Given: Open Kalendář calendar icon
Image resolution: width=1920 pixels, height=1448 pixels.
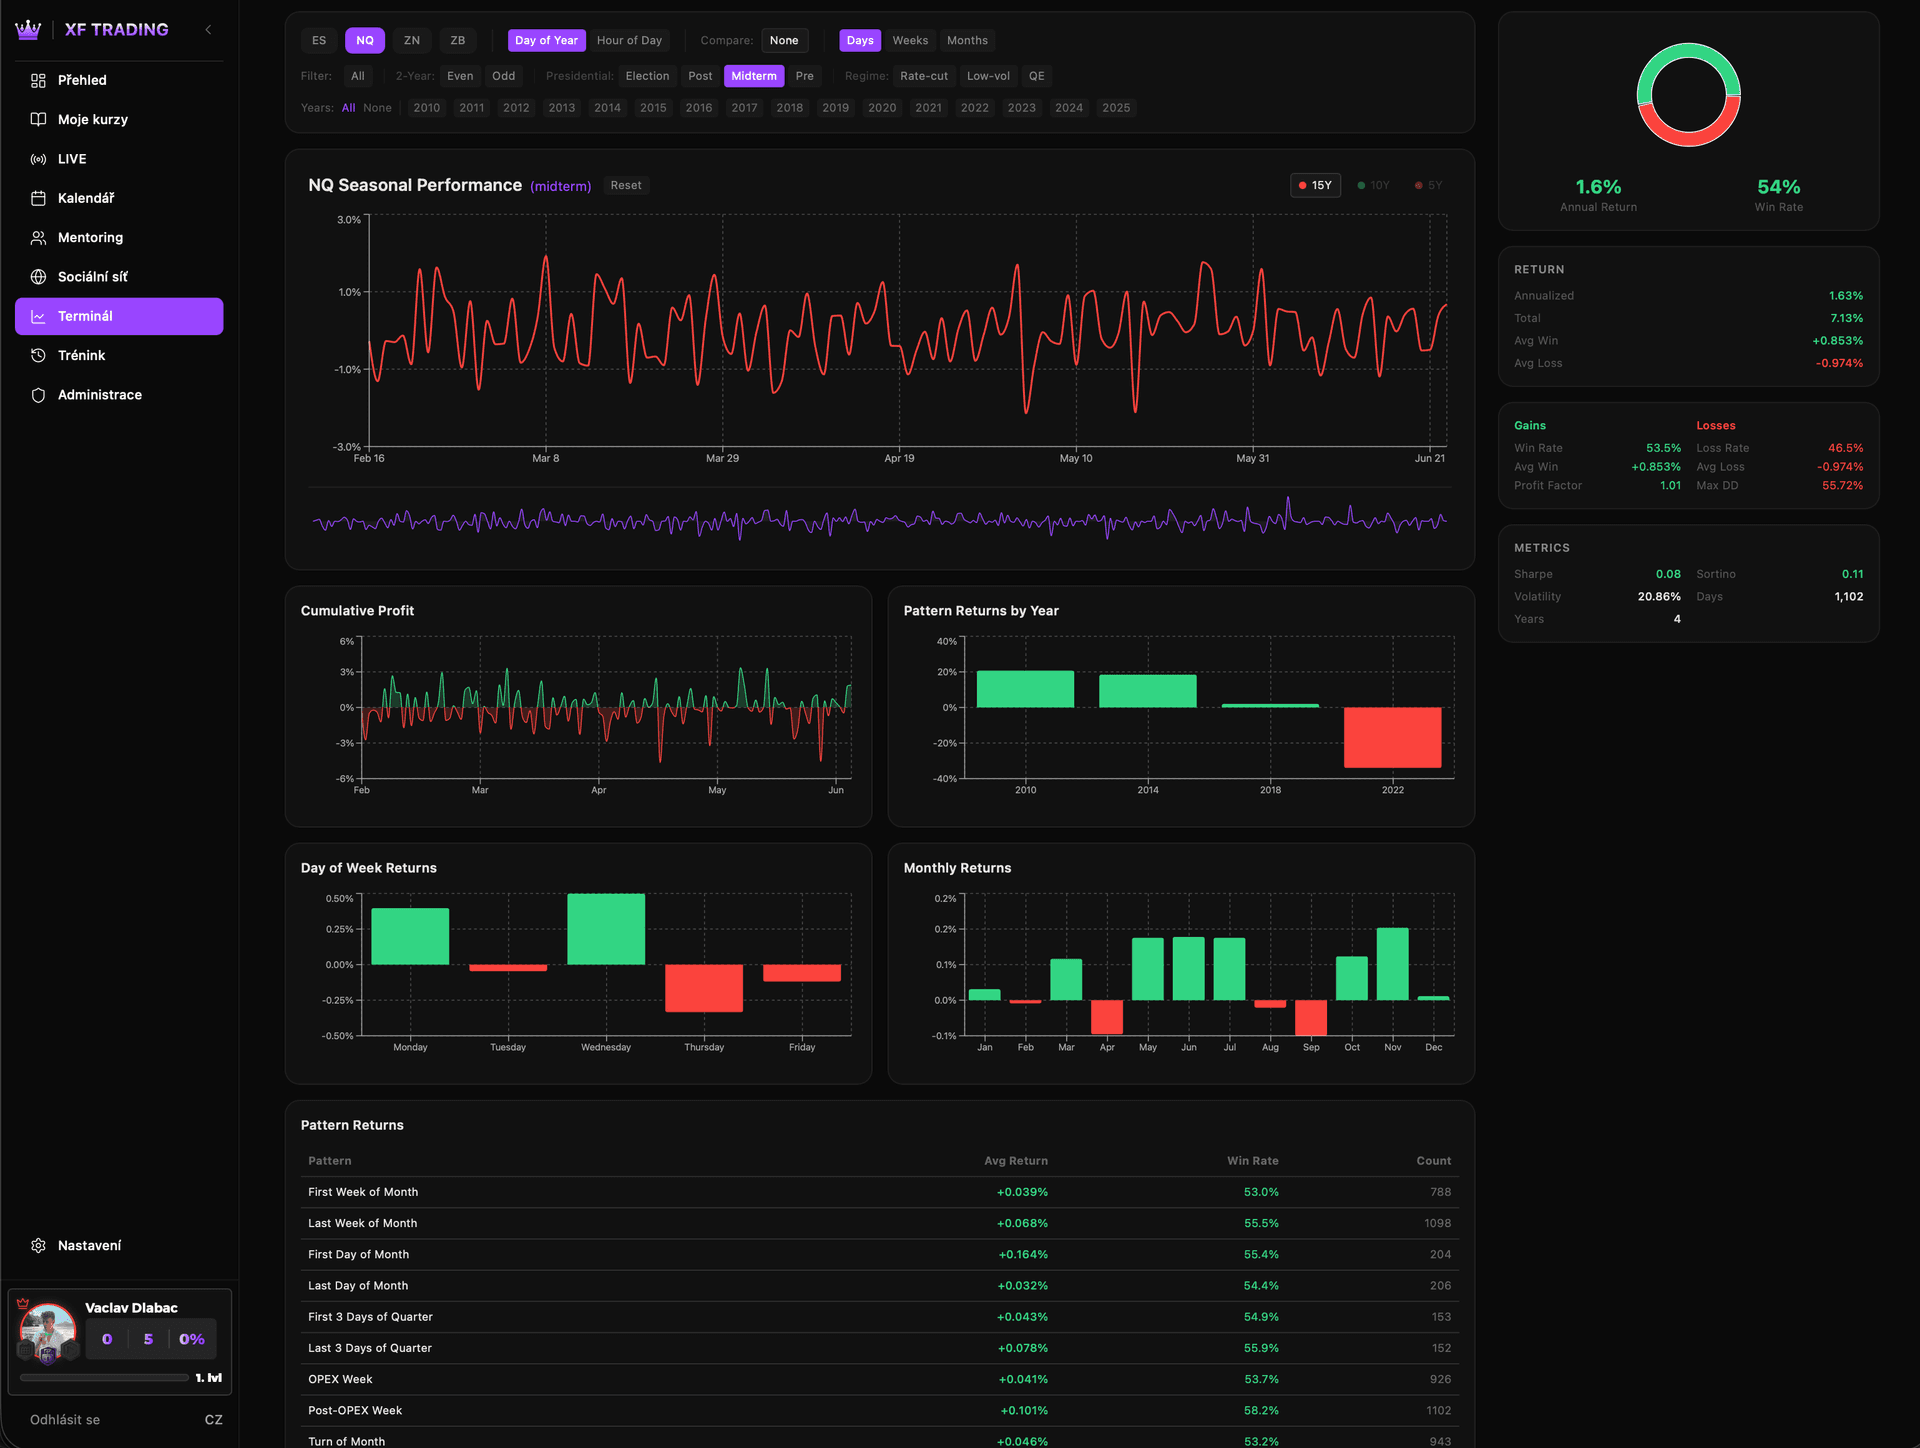Looking at the screenshot, I should (x=38, y=198).
